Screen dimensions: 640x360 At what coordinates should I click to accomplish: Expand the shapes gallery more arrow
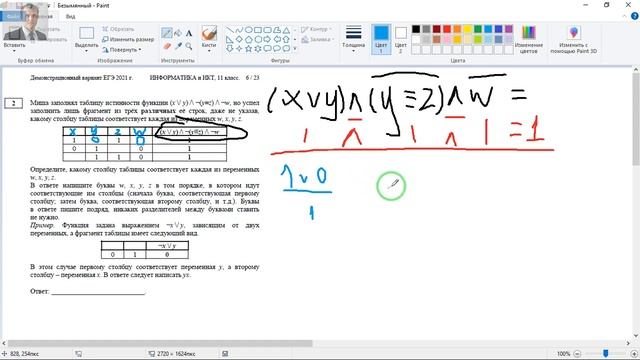click(x=295, y=49)
